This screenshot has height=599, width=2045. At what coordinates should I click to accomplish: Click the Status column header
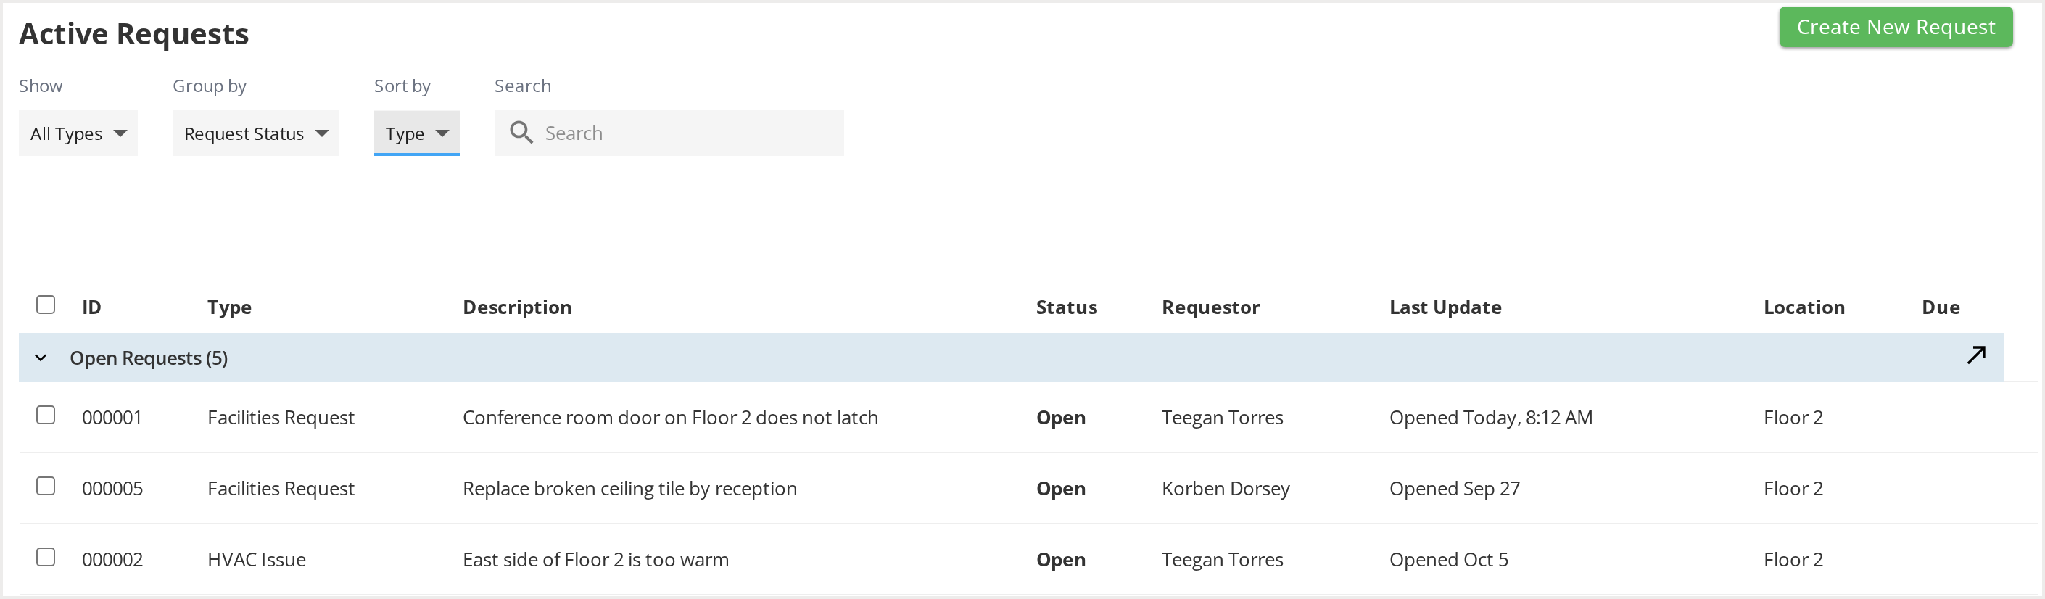tap(1066, 307)
